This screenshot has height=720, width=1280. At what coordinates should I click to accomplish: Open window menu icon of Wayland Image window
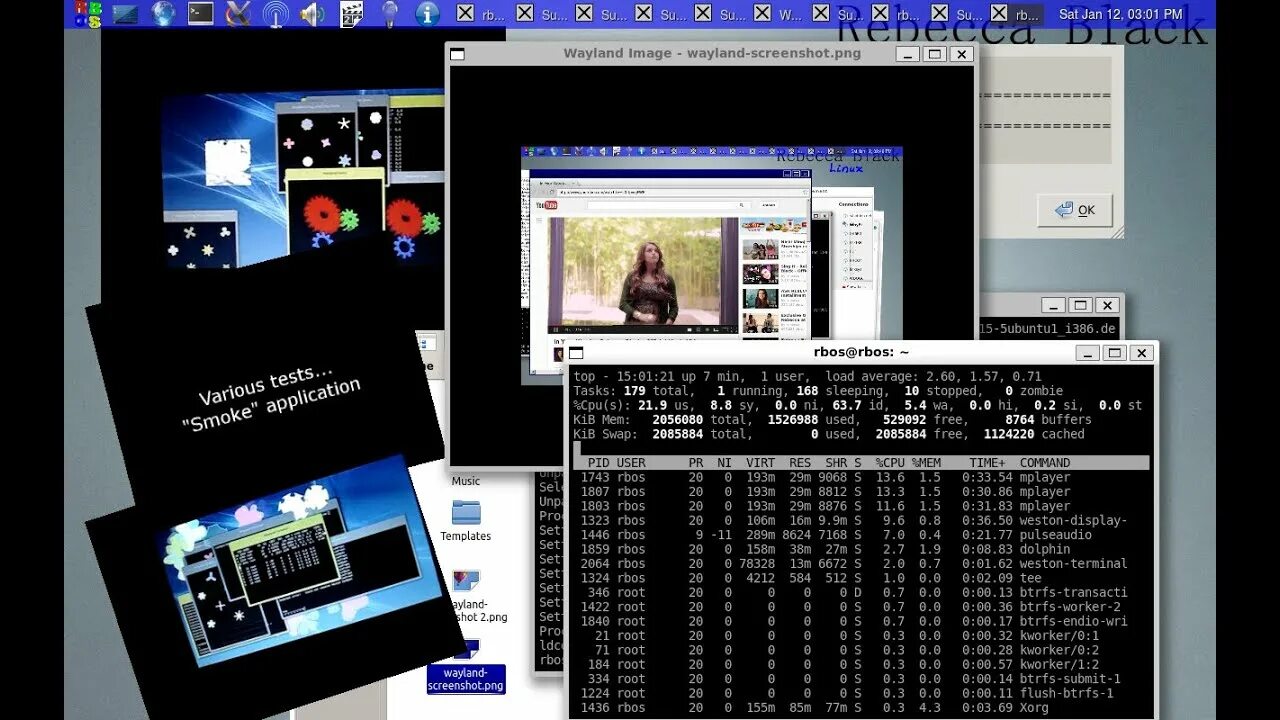(x=457, y=54)
